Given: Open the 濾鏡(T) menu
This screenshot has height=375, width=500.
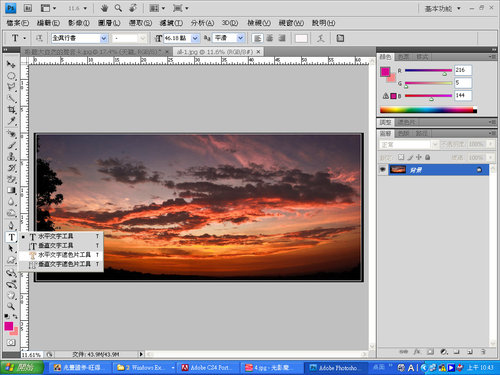Looking at the screenshot, I should coord(171,23).
